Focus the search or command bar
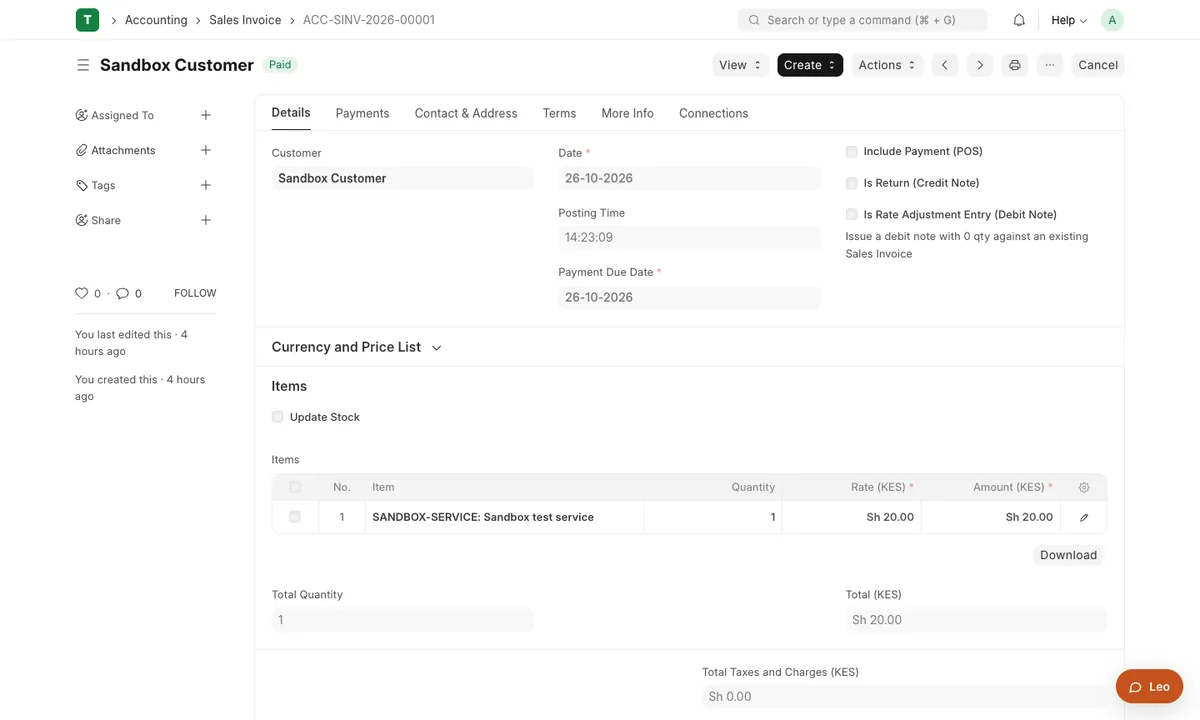The image size is (1200, 720). point(862,20)
